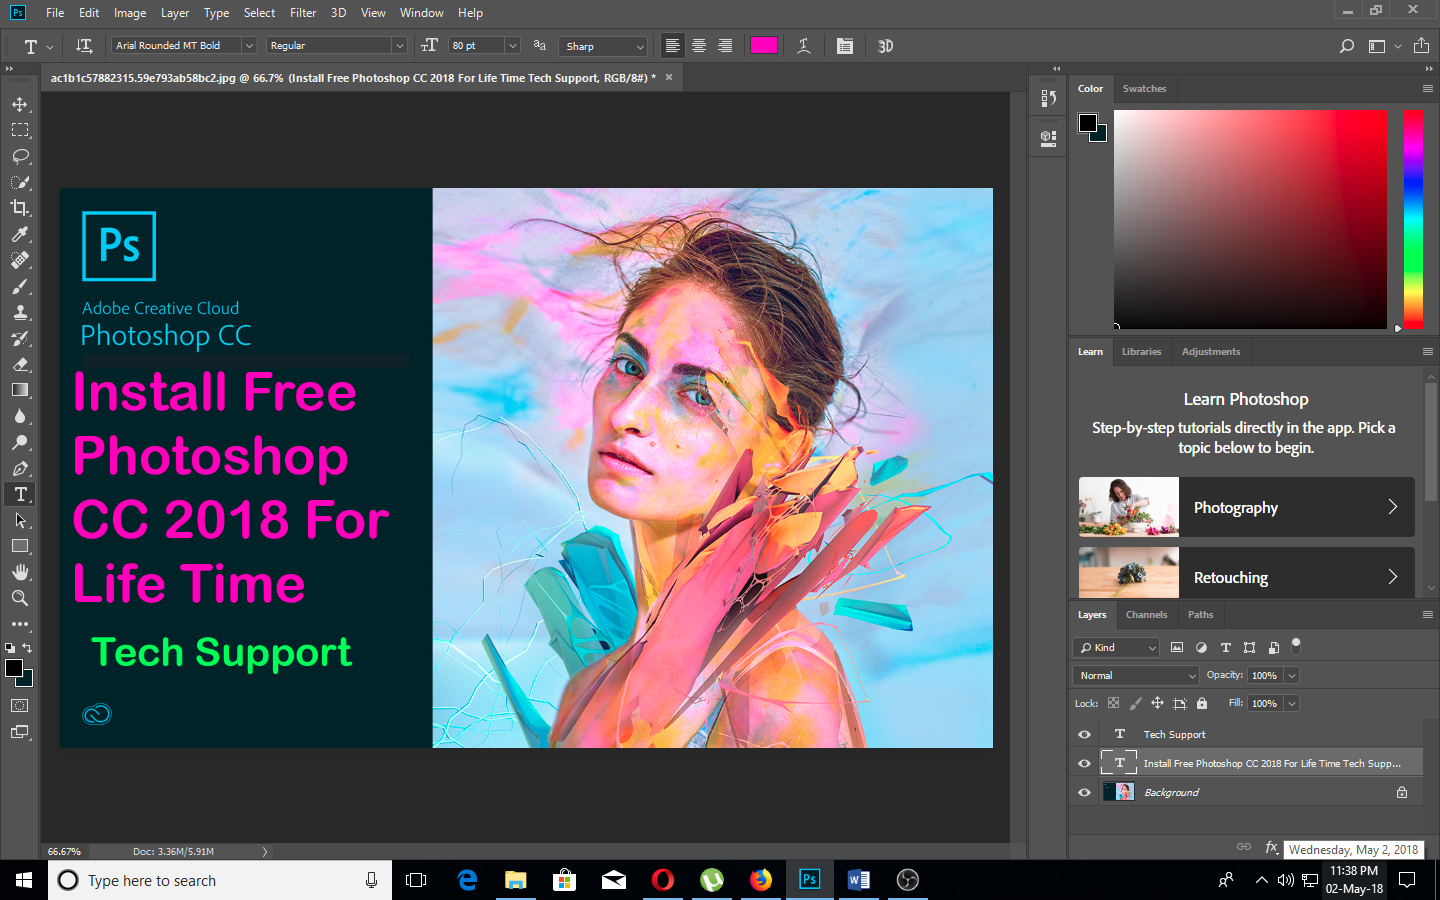1440x900 pixels.
Task: Open the Filter menu
Action: click(x=303, y=13)
